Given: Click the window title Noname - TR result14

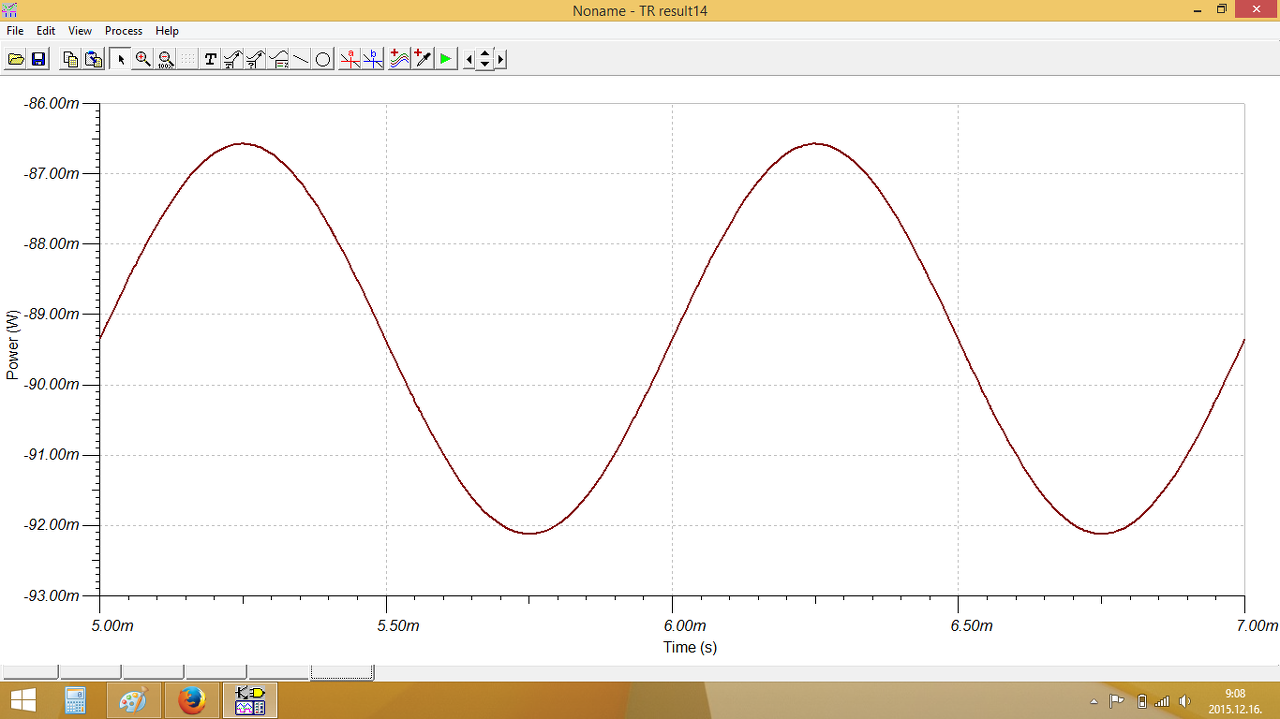Looking at the screenshot, I should tap(640, 10).
